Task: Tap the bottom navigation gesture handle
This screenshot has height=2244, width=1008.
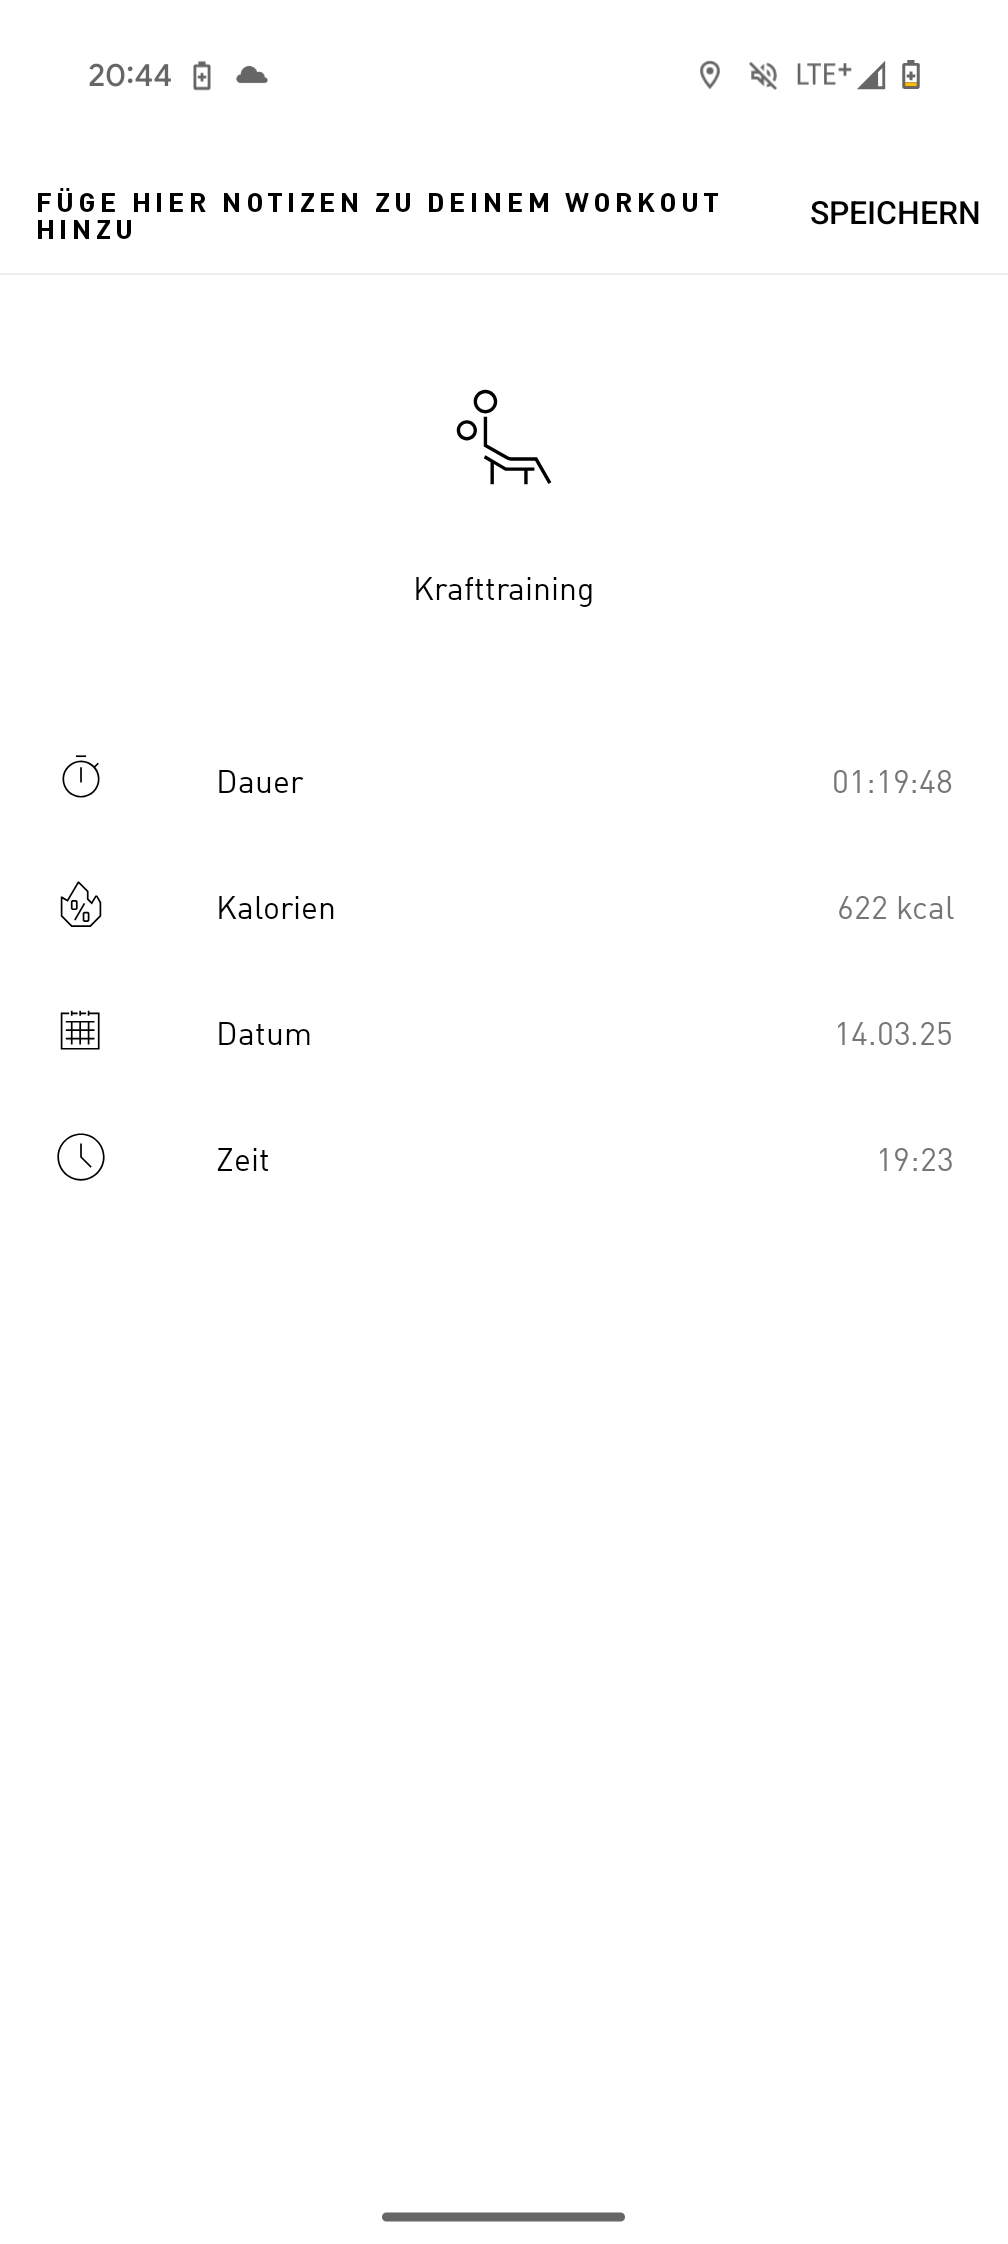Action: click(504, 2216)
